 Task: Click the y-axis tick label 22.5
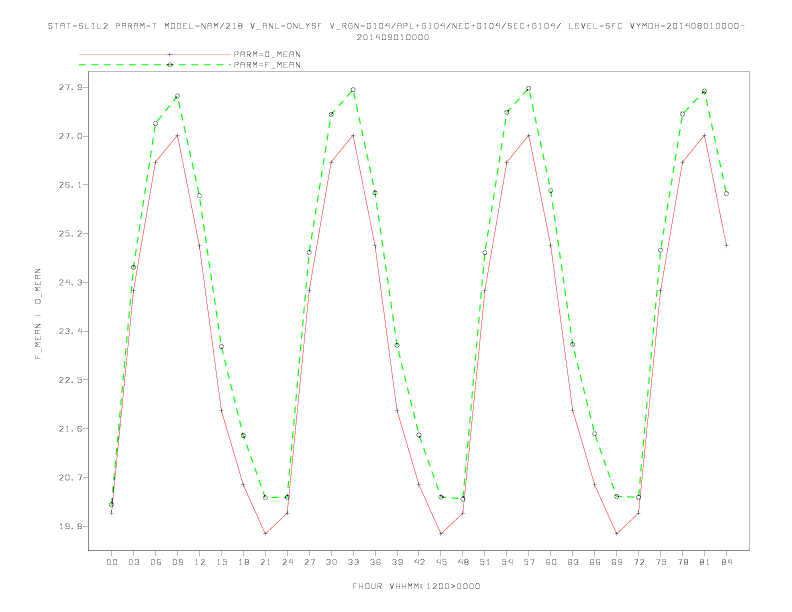coord(70,380)
